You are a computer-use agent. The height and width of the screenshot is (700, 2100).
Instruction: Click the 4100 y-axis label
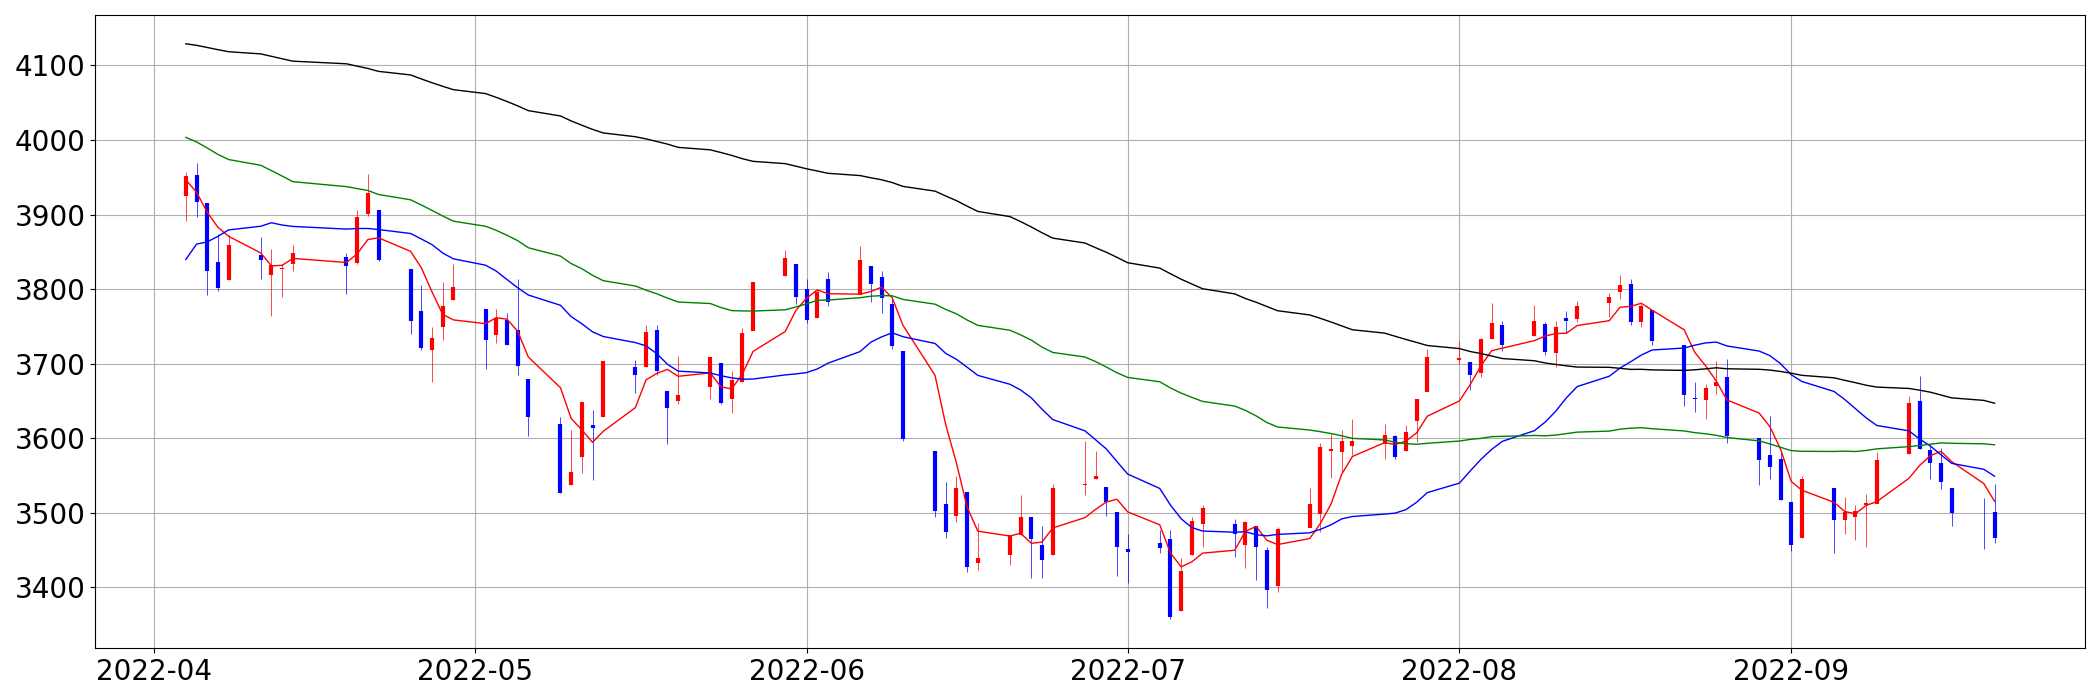click(x=50, y=67)
